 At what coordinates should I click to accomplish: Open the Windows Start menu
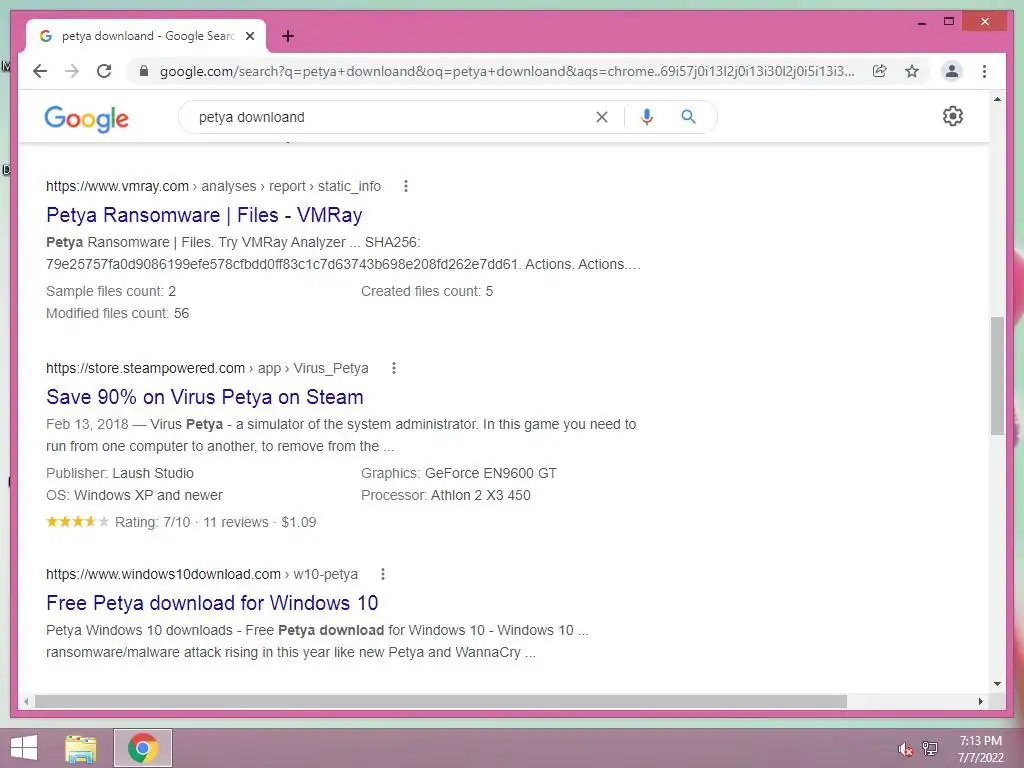coord(24,748)
